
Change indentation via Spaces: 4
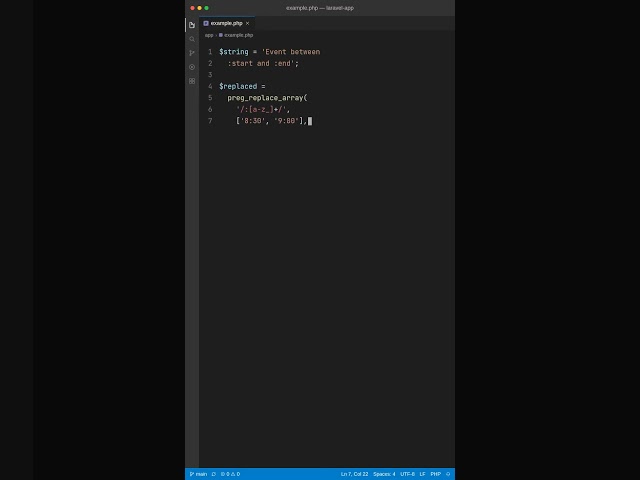coord(384,474)
